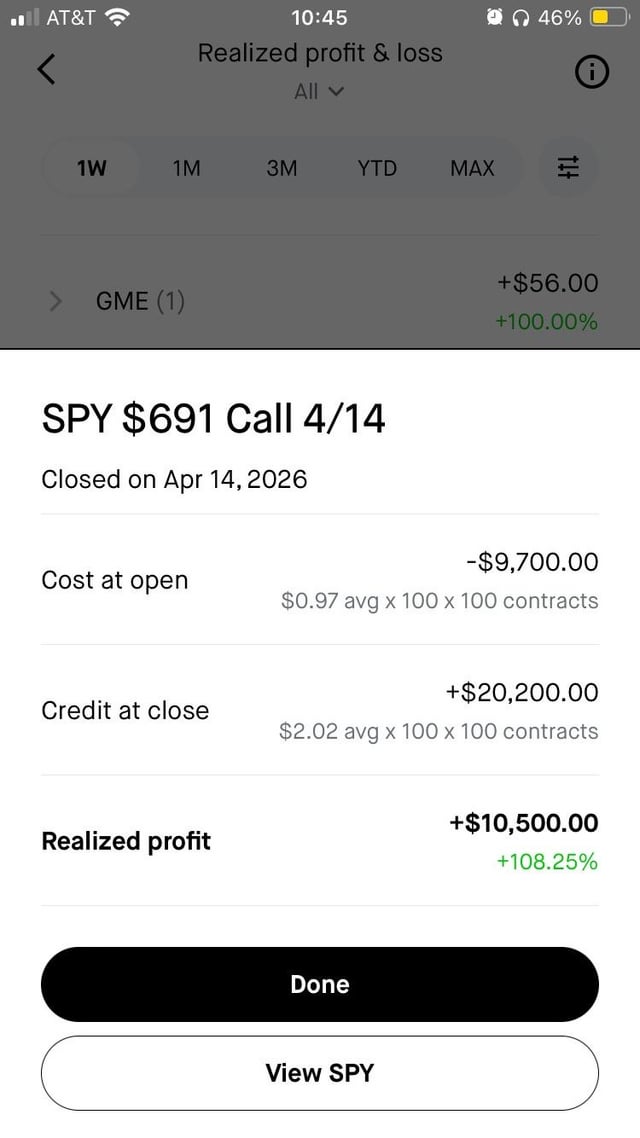Open the All accounts dropdown
The width and height of the screenshot is (640, 1138).
coord(319,91)
